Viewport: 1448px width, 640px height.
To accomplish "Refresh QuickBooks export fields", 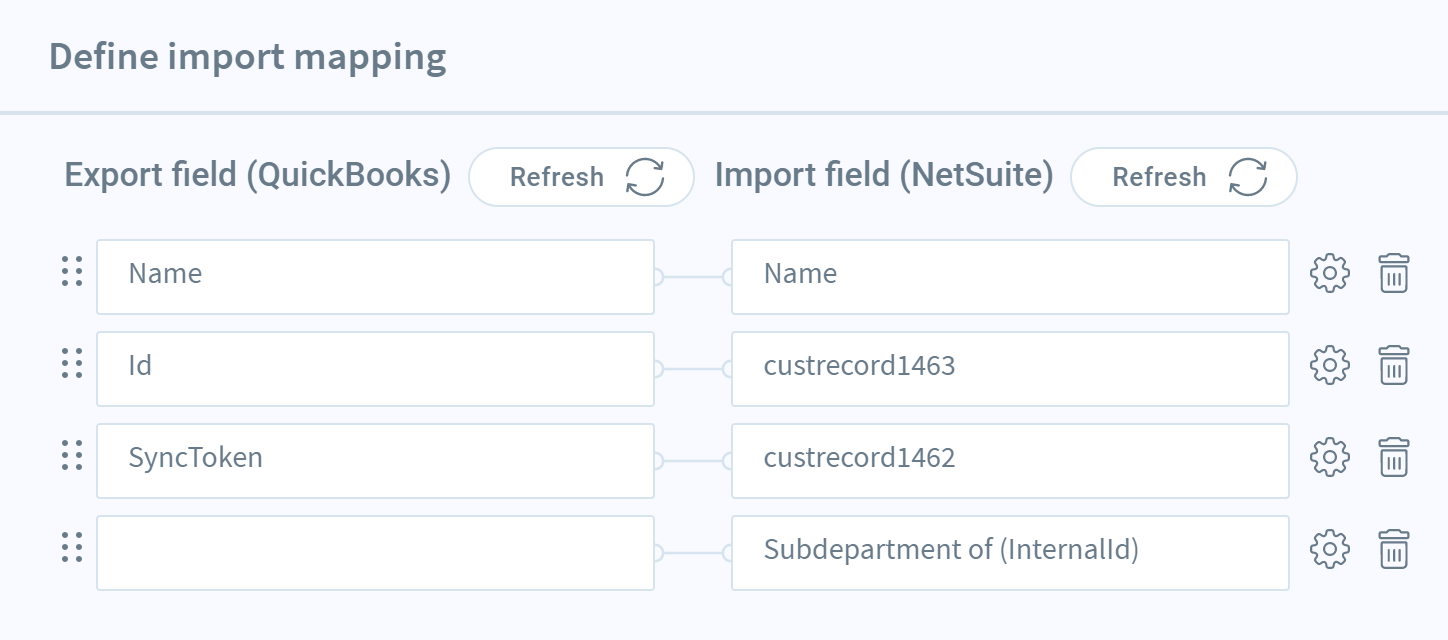I will point(582,177).
